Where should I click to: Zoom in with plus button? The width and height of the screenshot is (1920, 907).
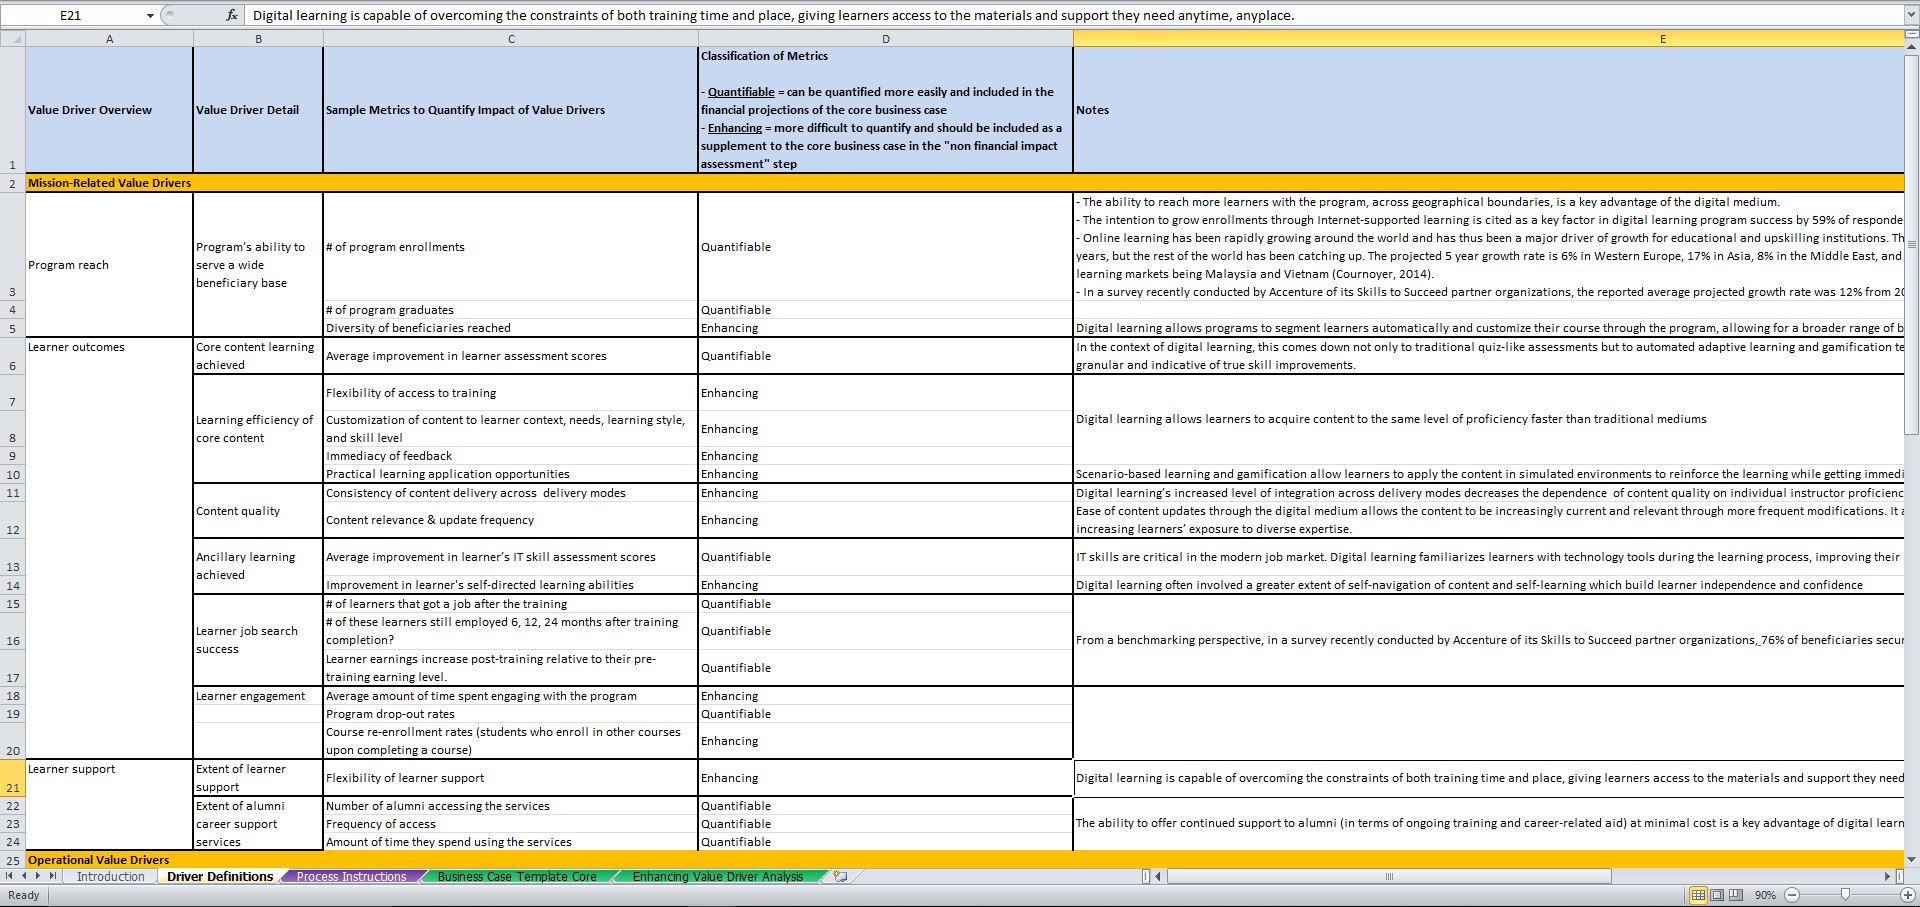1908,895
